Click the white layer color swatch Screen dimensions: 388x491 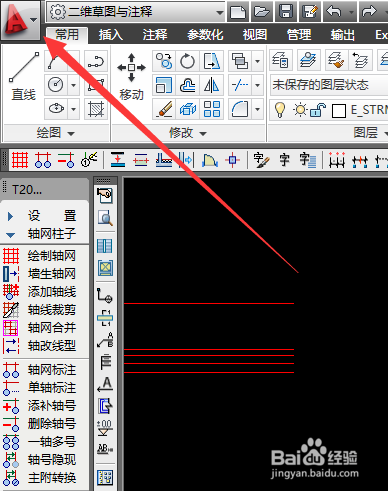[339, 111]
